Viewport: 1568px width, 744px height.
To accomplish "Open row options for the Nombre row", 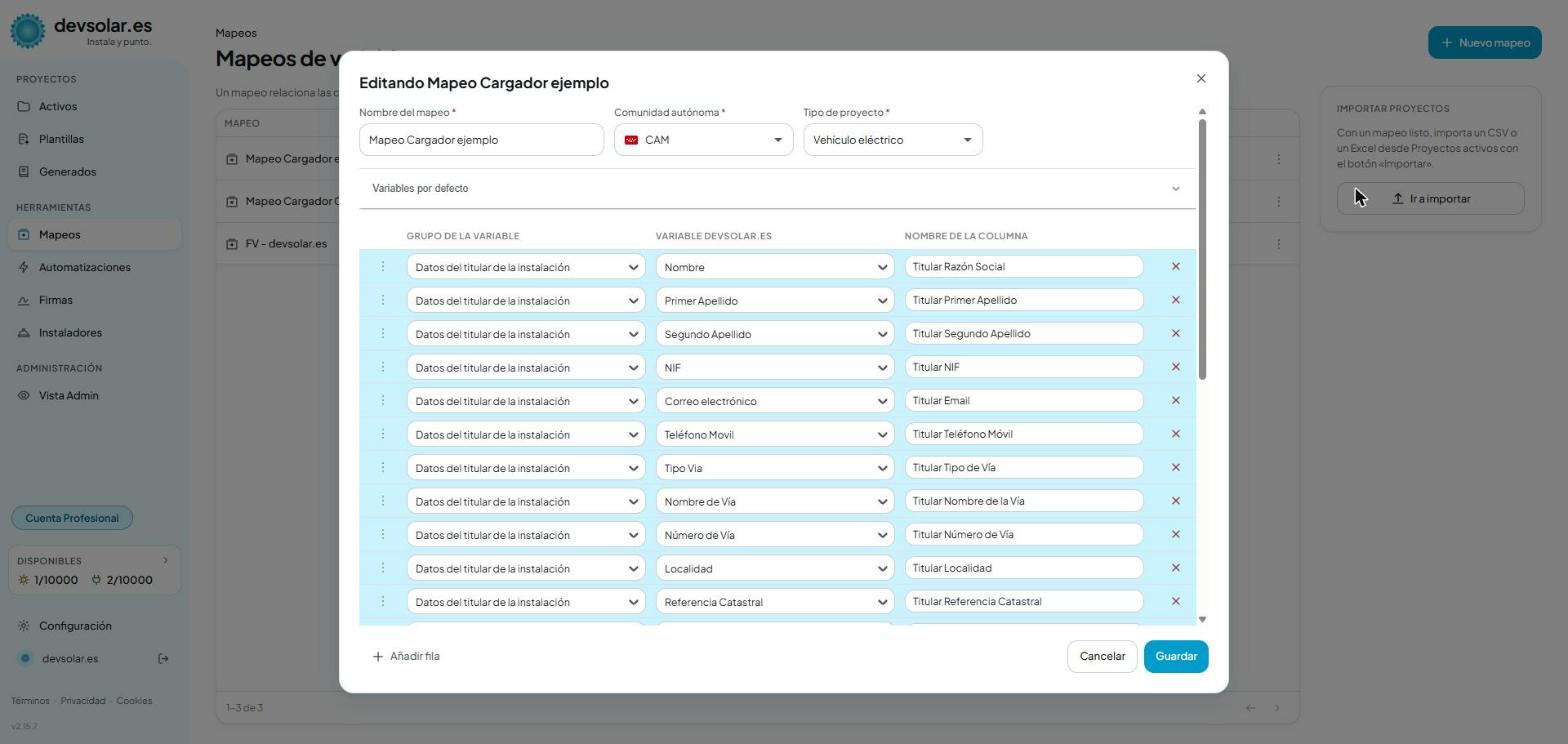I will pyautogui.click(x=383, y=267).
